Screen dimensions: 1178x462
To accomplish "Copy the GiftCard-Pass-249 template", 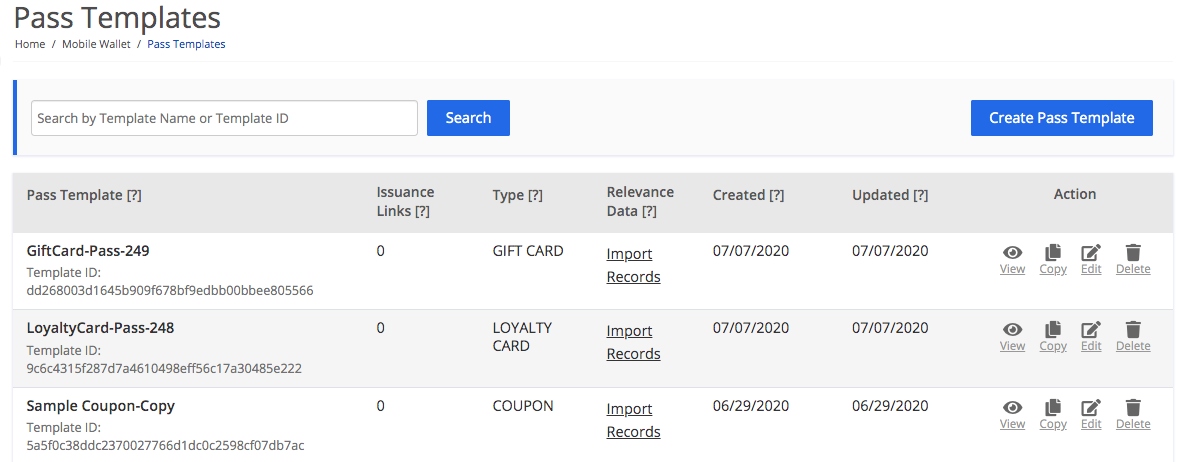I will (1053, 258).
